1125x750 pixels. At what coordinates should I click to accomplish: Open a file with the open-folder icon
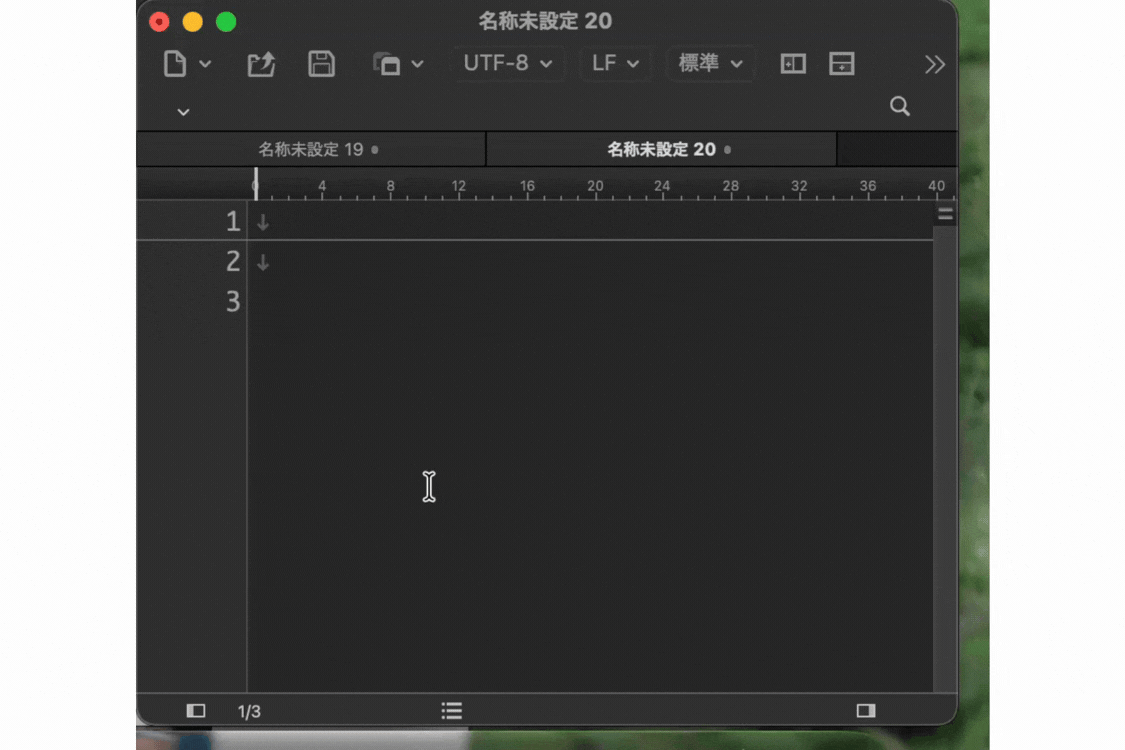click(261, 64)
